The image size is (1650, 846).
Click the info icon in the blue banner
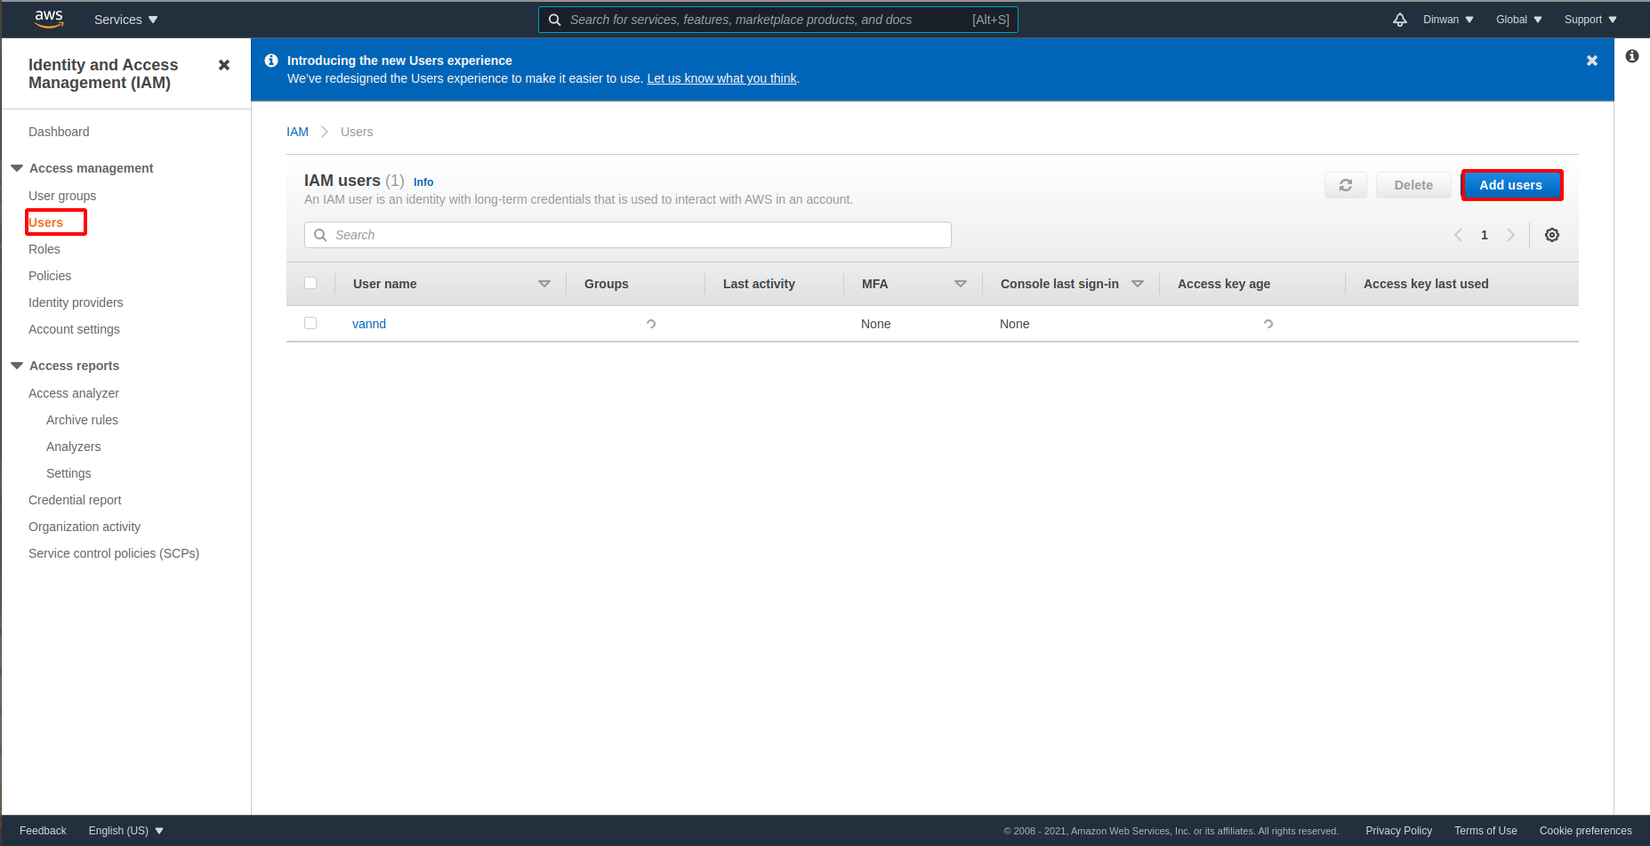click(271, 61)
